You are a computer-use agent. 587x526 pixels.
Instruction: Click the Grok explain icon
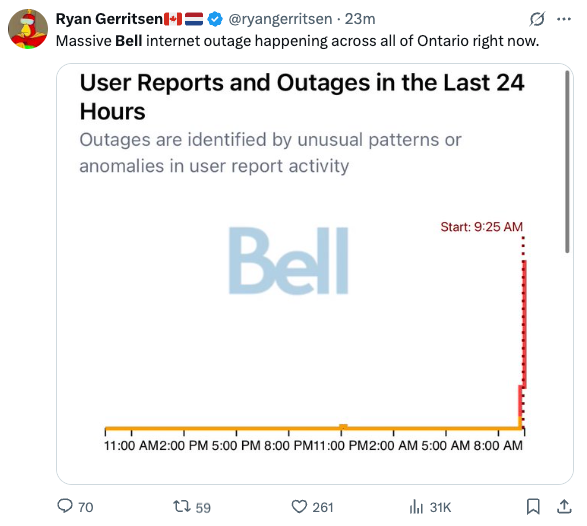click(x=537, y=19)
